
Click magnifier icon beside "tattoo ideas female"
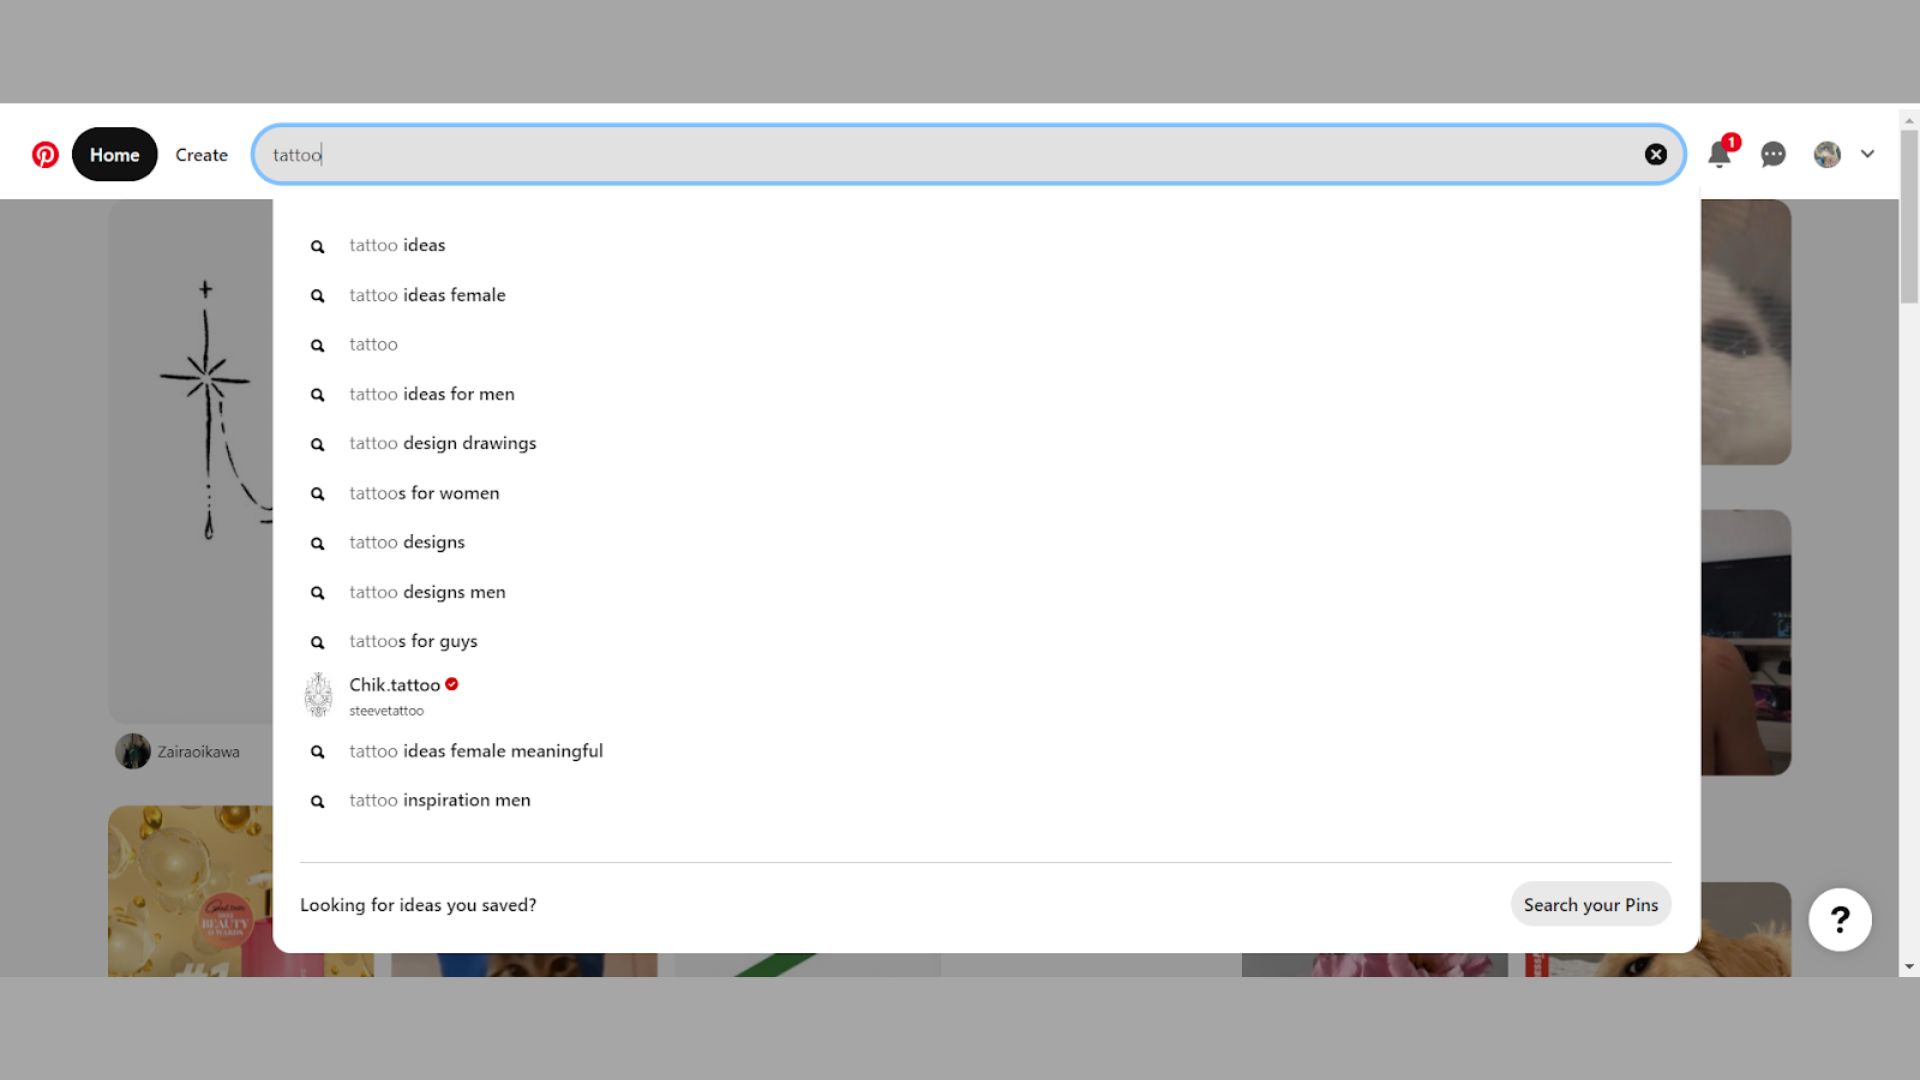pyautogui.click(x=317, y=296)
